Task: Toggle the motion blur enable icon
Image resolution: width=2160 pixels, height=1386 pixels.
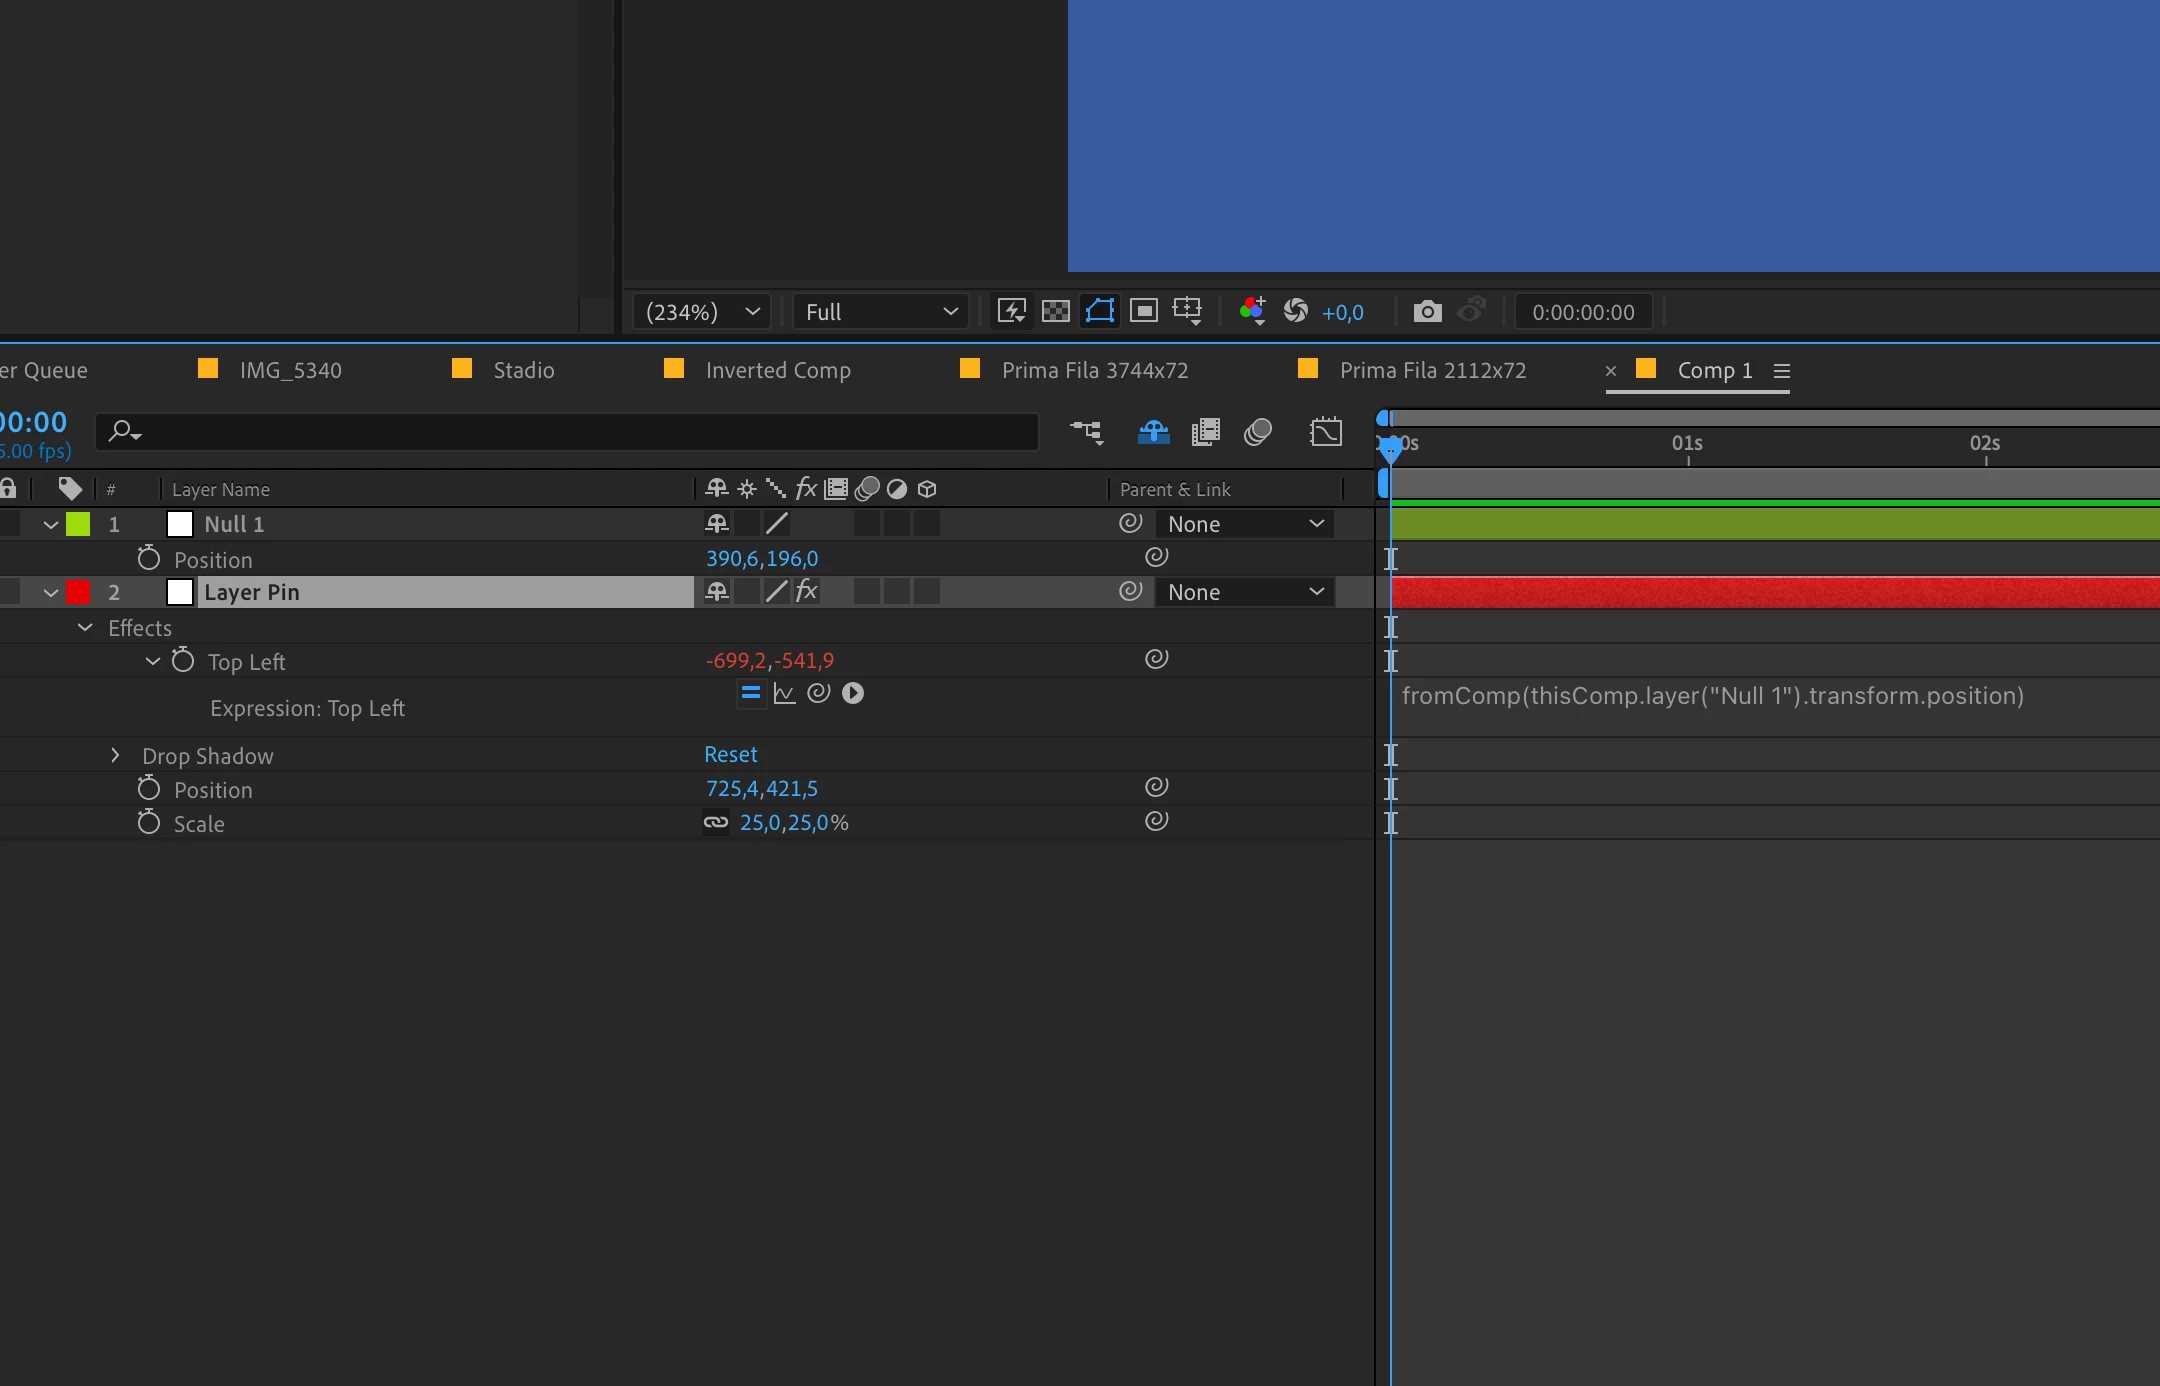Action: pos(1258,432)
